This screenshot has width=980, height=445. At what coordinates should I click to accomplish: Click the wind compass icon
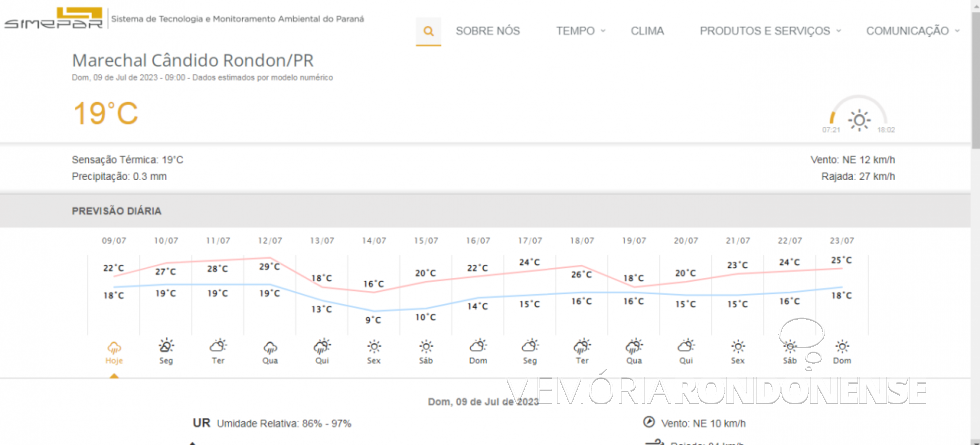[x=648, y=422]
